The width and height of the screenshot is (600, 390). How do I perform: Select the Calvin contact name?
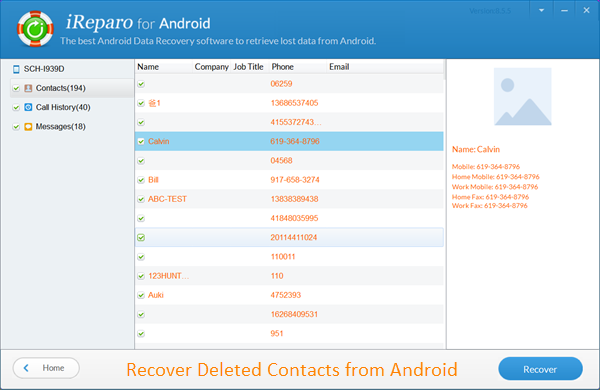(158, 142)
